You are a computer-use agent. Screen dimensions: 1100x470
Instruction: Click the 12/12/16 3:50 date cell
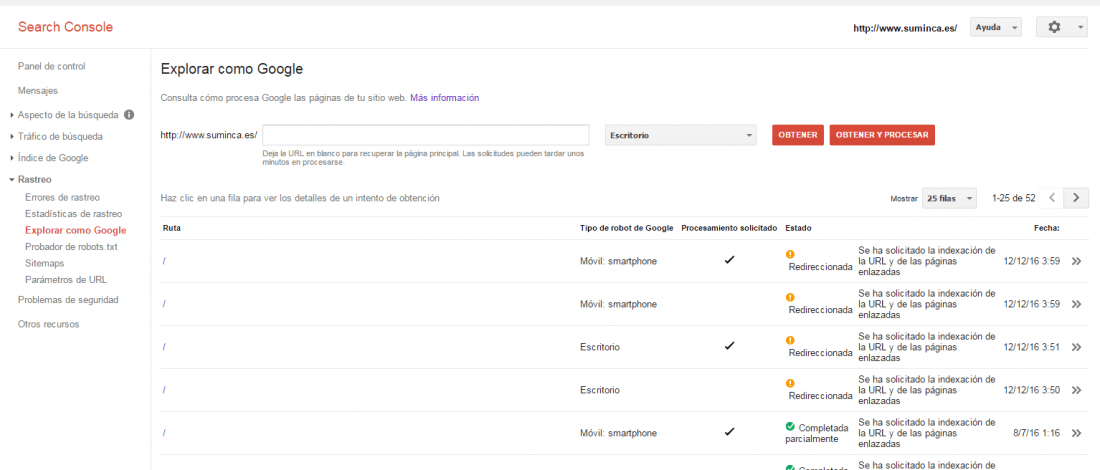click(1032, 390)
